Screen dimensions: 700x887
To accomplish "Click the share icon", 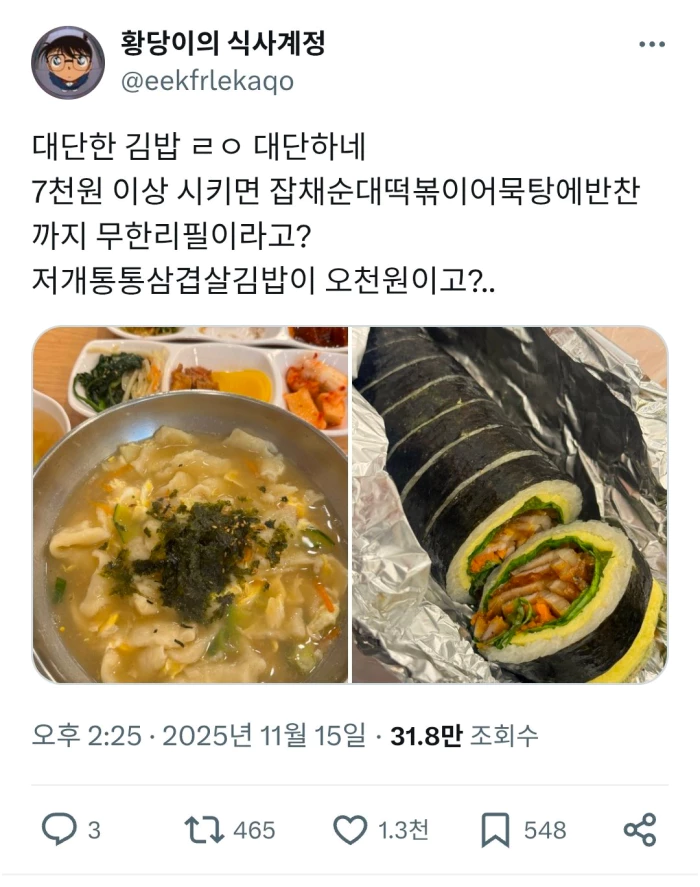I will click(640, 830).
